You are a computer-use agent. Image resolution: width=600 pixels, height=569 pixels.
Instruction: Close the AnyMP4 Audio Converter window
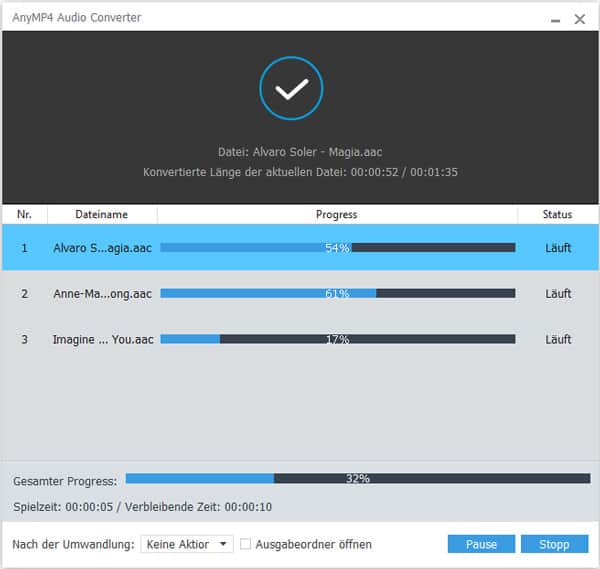click(580, 19)
